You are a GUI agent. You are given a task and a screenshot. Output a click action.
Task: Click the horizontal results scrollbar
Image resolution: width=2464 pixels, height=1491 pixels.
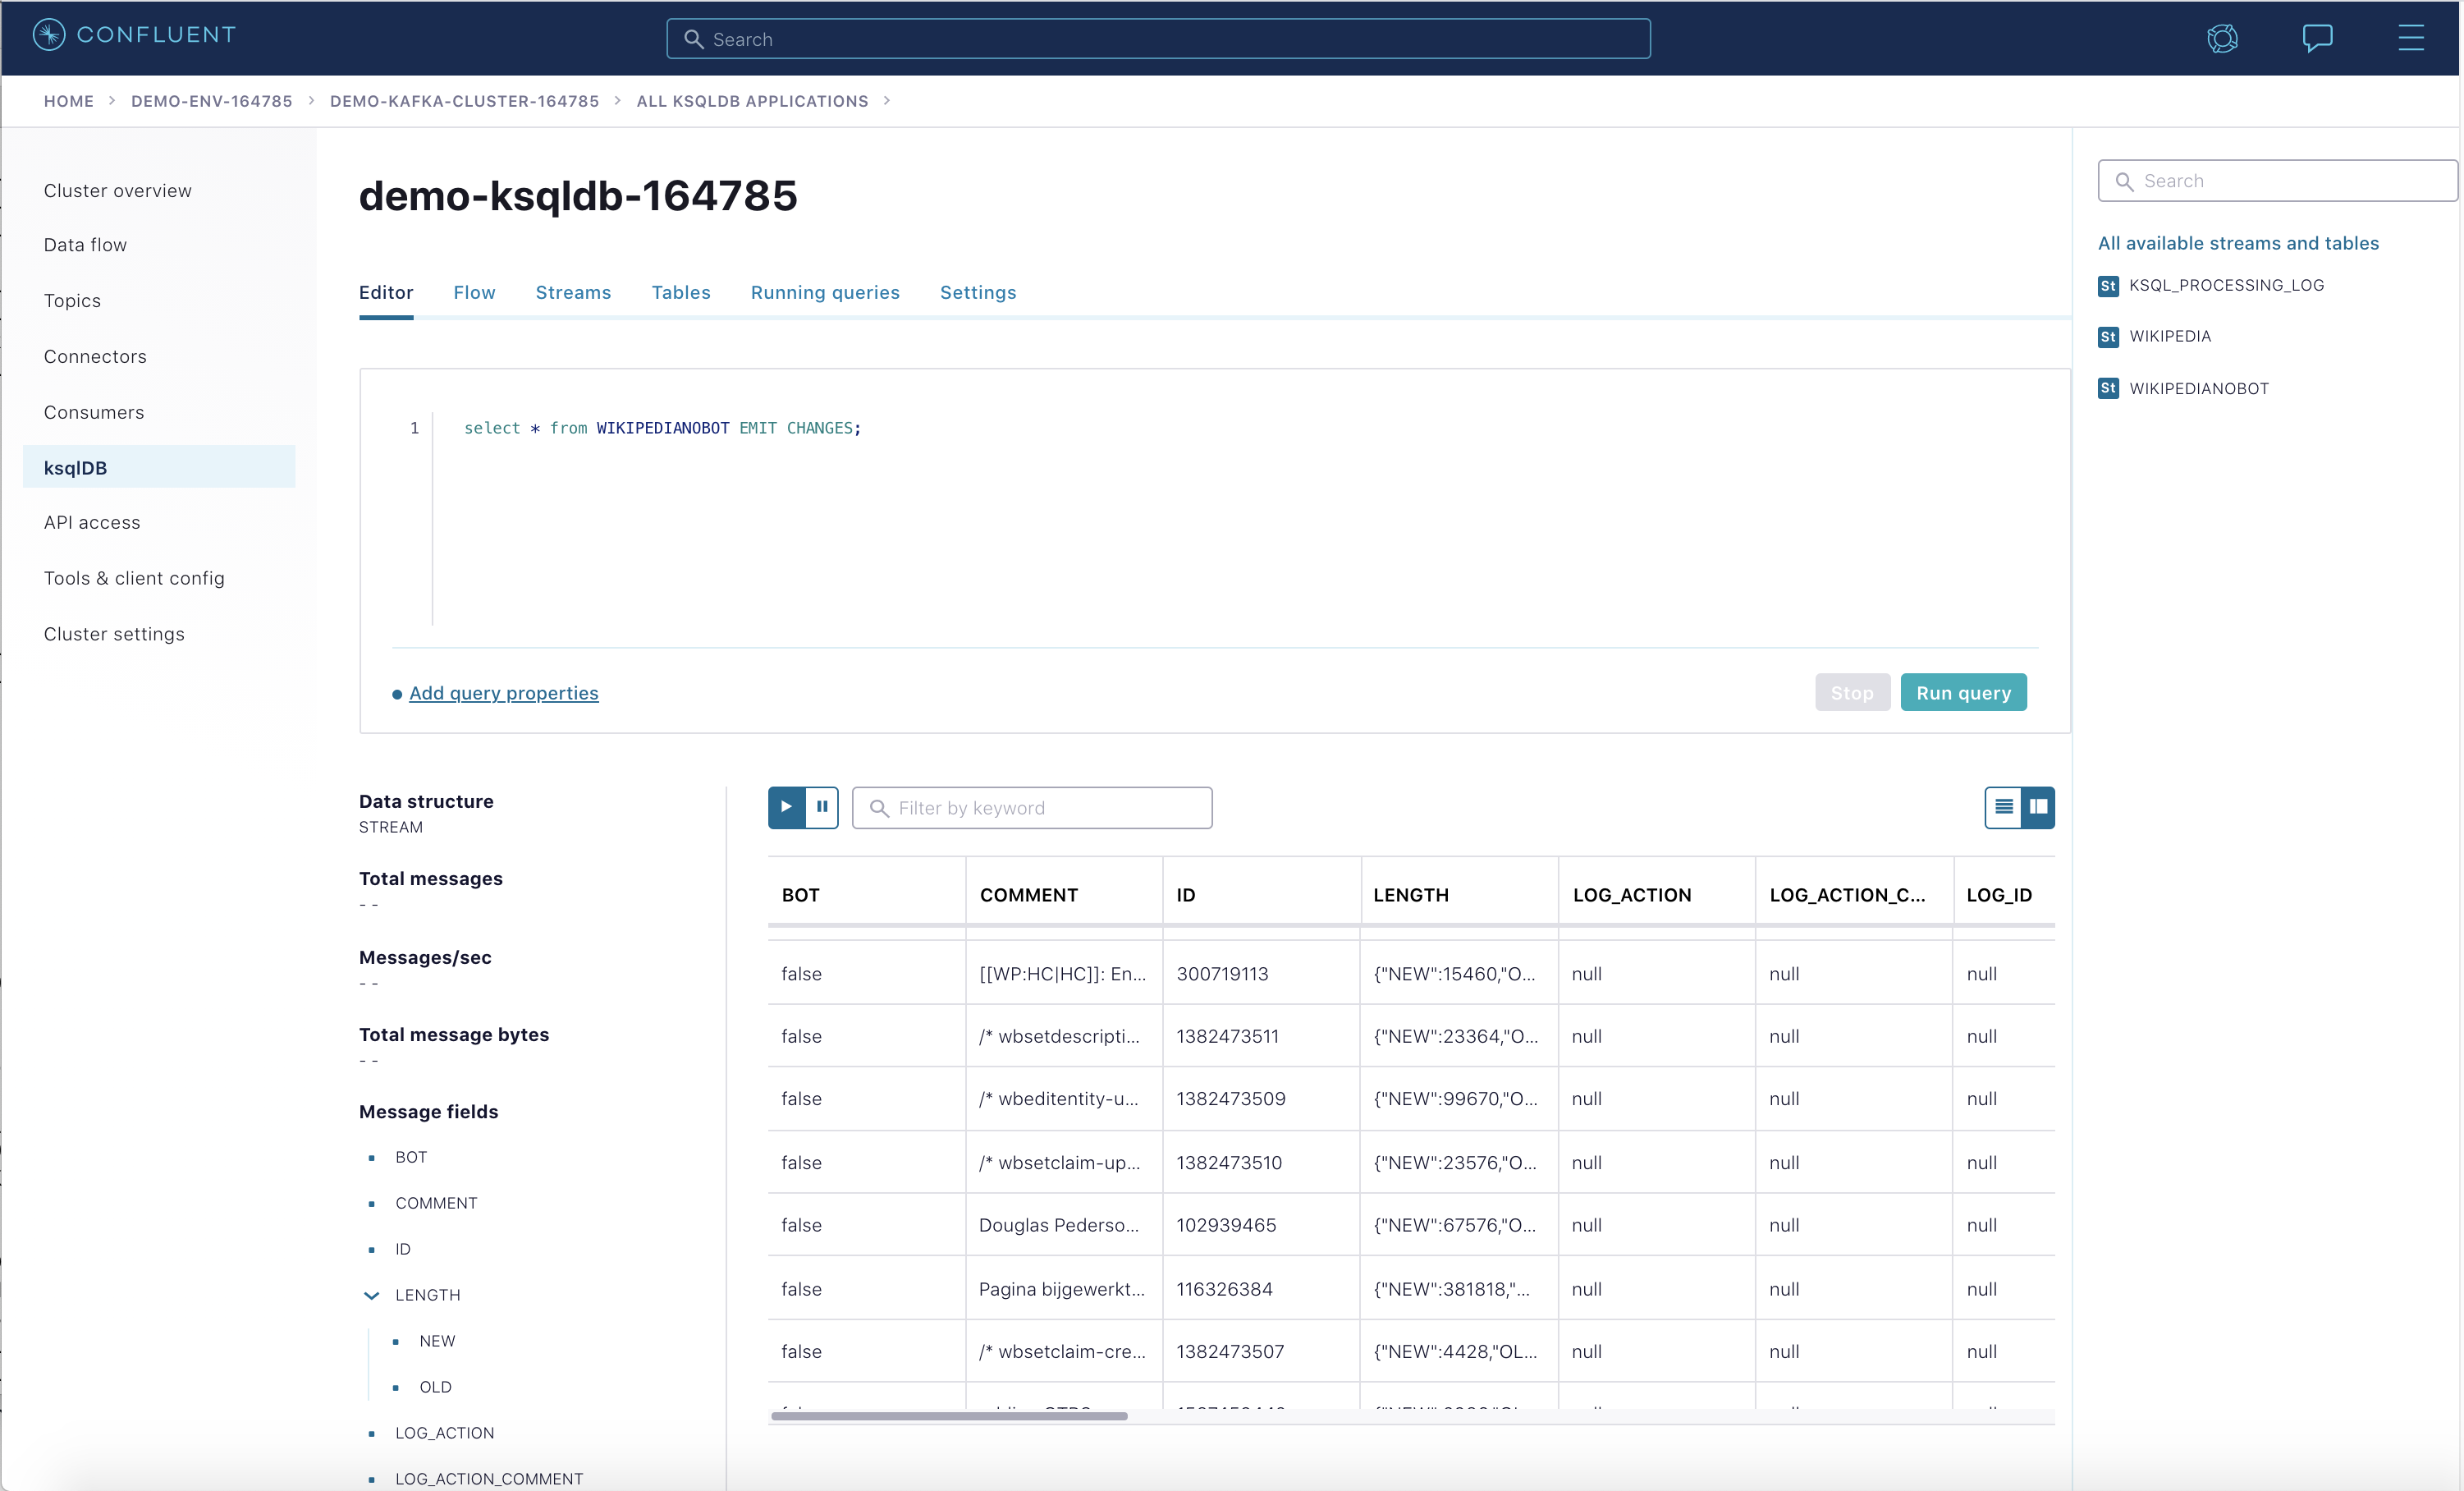[949, 1416]
